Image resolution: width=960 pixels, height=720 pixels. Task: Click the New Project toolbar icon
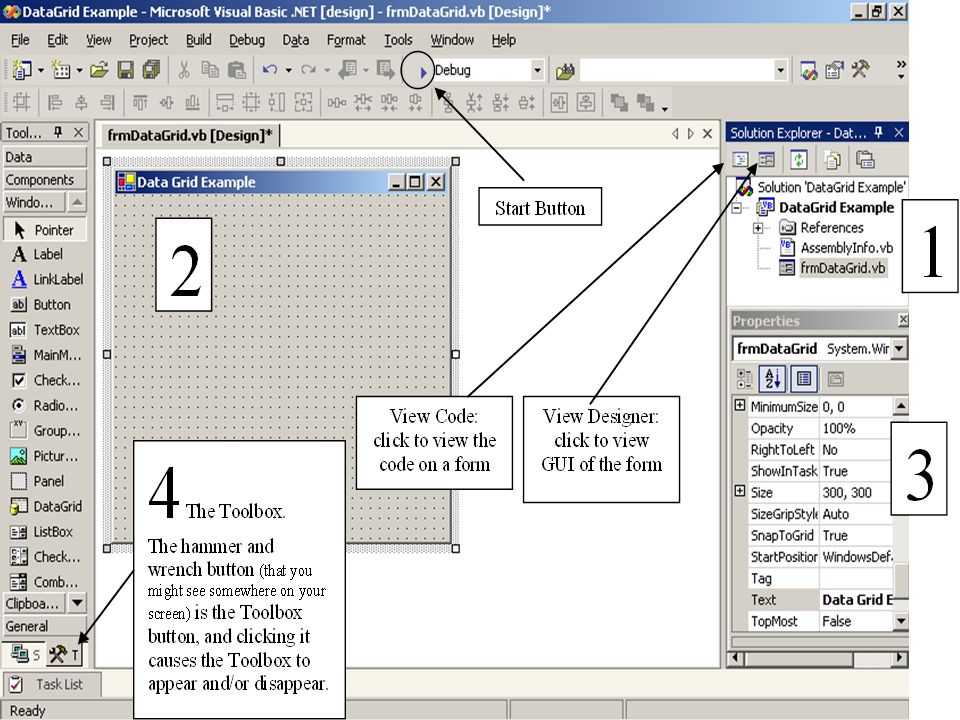click(x=22, y=70)
